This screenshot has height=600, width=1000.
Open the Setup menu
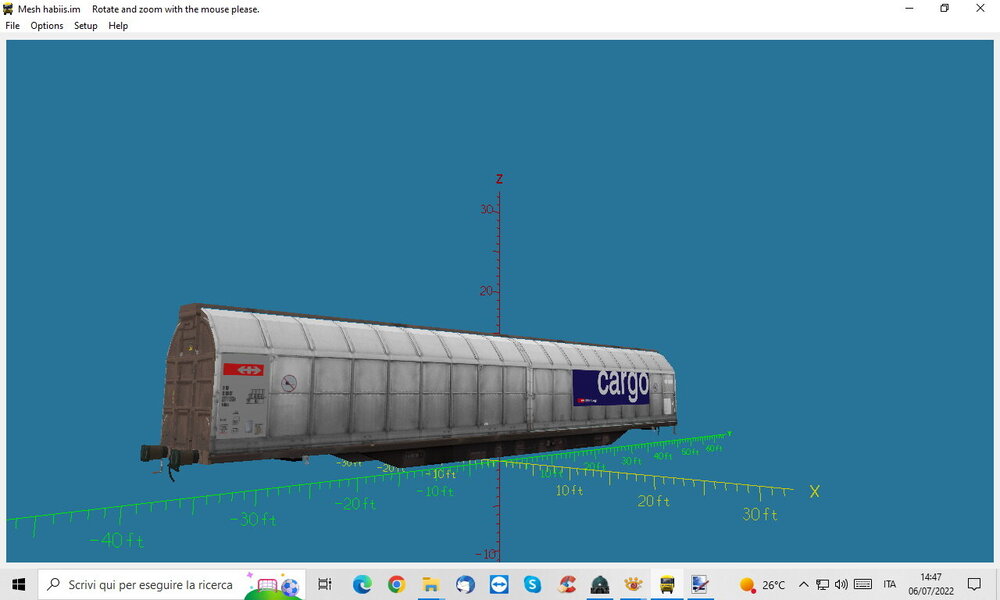coord(85,26)
